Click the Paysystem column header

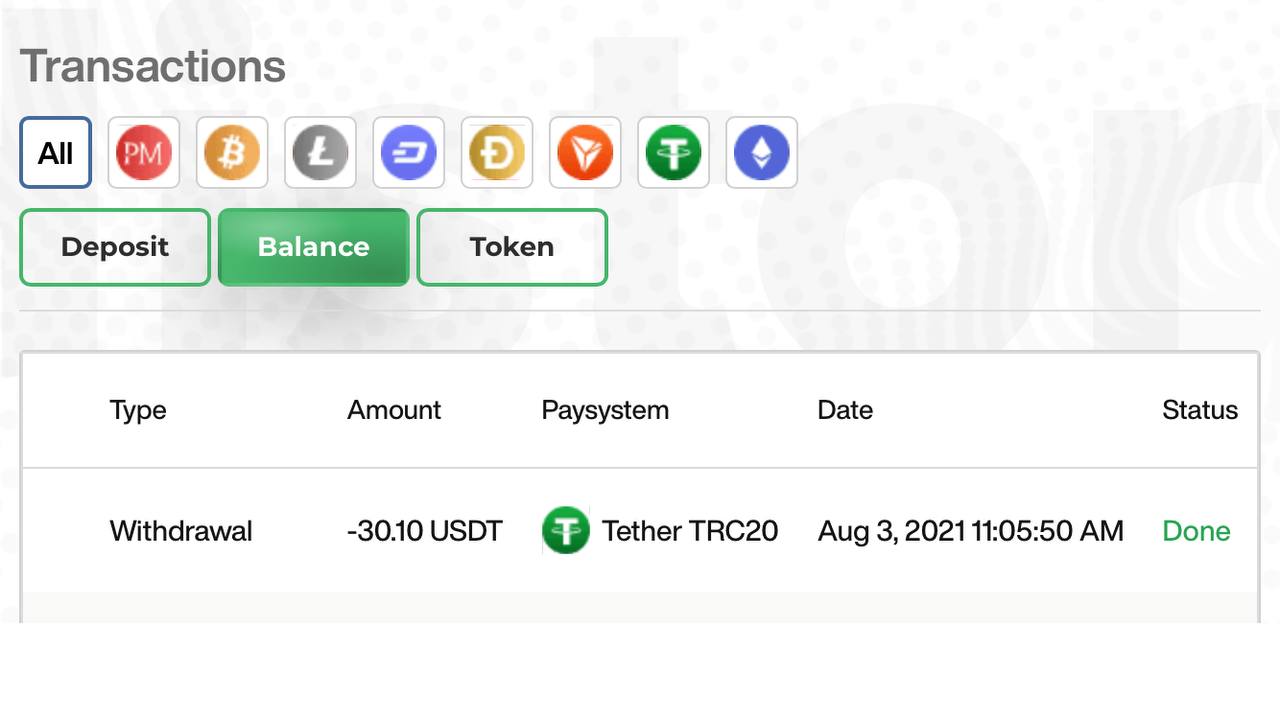(x=605, y=411)
